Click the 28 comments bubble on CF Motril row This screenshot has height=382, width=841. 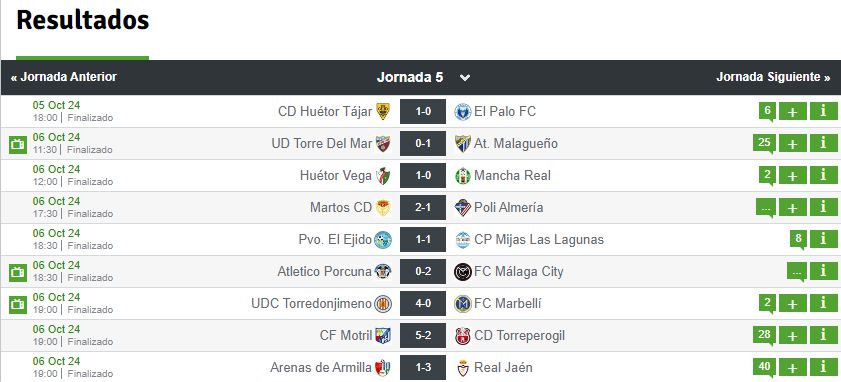764,335
